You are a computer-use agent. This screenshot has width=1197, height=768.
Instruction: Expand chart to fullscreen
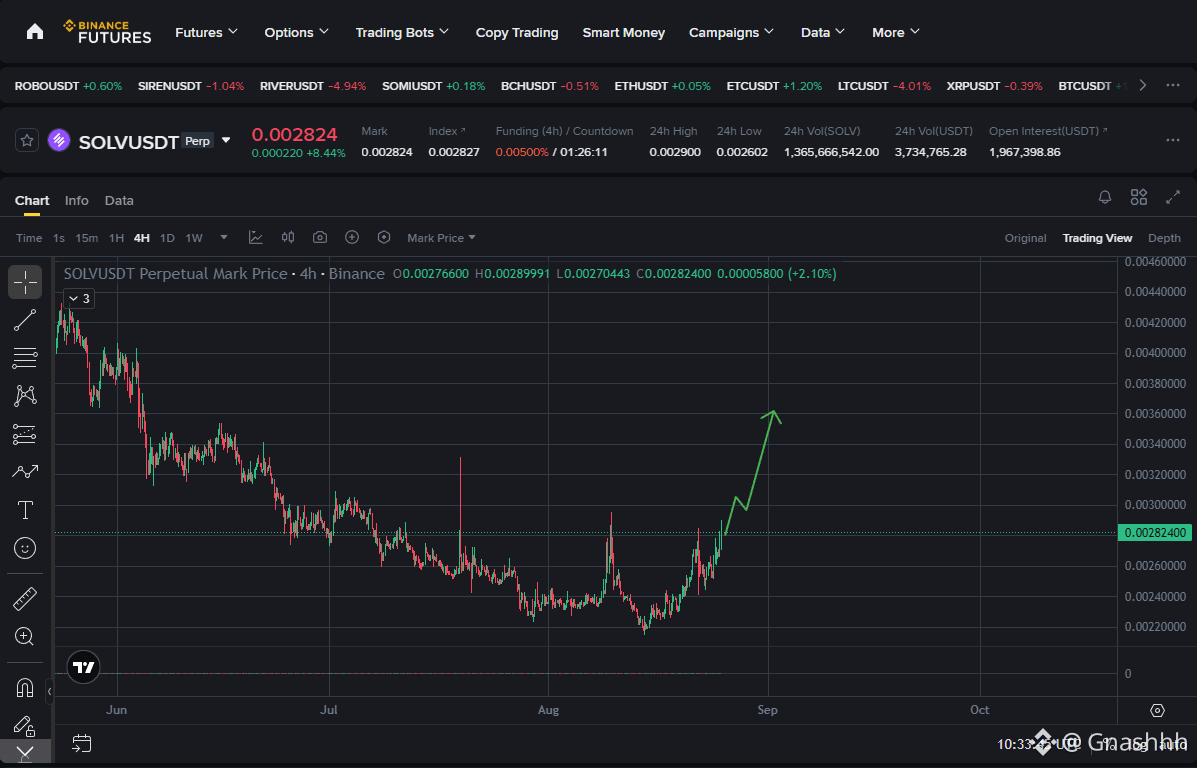pos(1173,197)
